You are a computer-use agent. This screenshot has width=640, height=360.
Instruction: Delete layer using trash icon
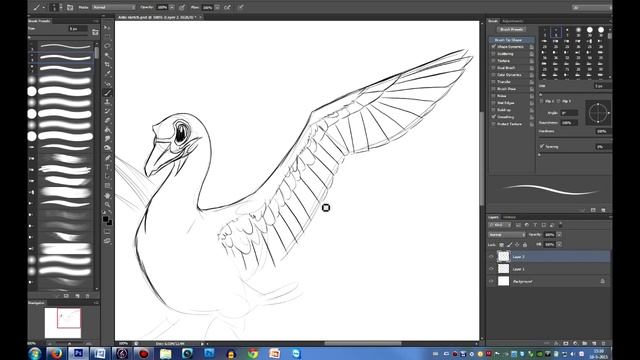604,344
